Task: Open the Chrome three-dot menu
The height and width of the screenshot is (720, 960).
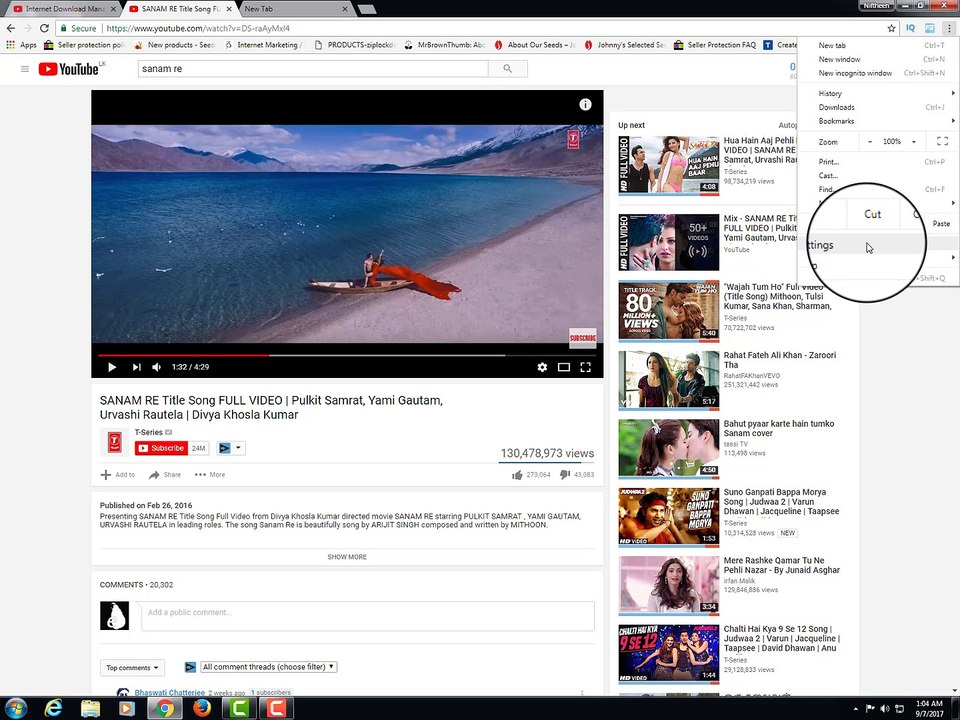Action: [x=950, y=28]
